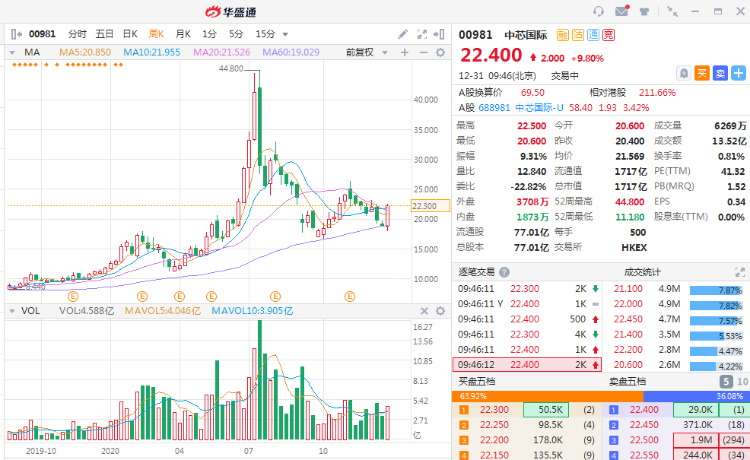Screen dimensions: 750x460
Task: Click orange 63.92% buy ratio bar
Action: tap(548, 396)
